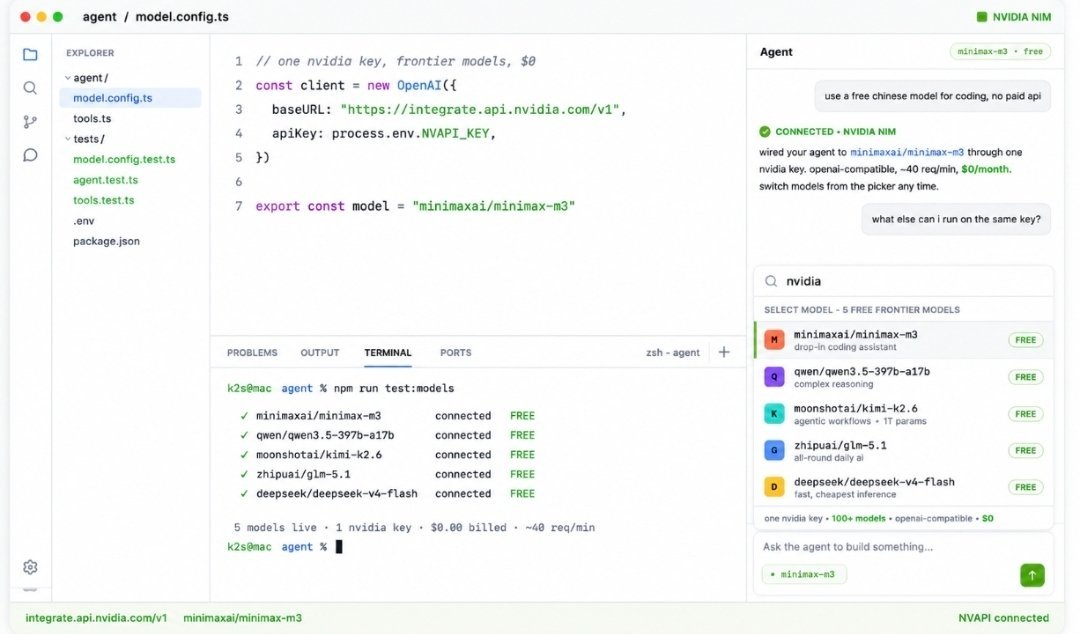The image size is (1080, 634).
Task: Open the minimax-m3 model picker chip
Action: [x=804, y=574]
